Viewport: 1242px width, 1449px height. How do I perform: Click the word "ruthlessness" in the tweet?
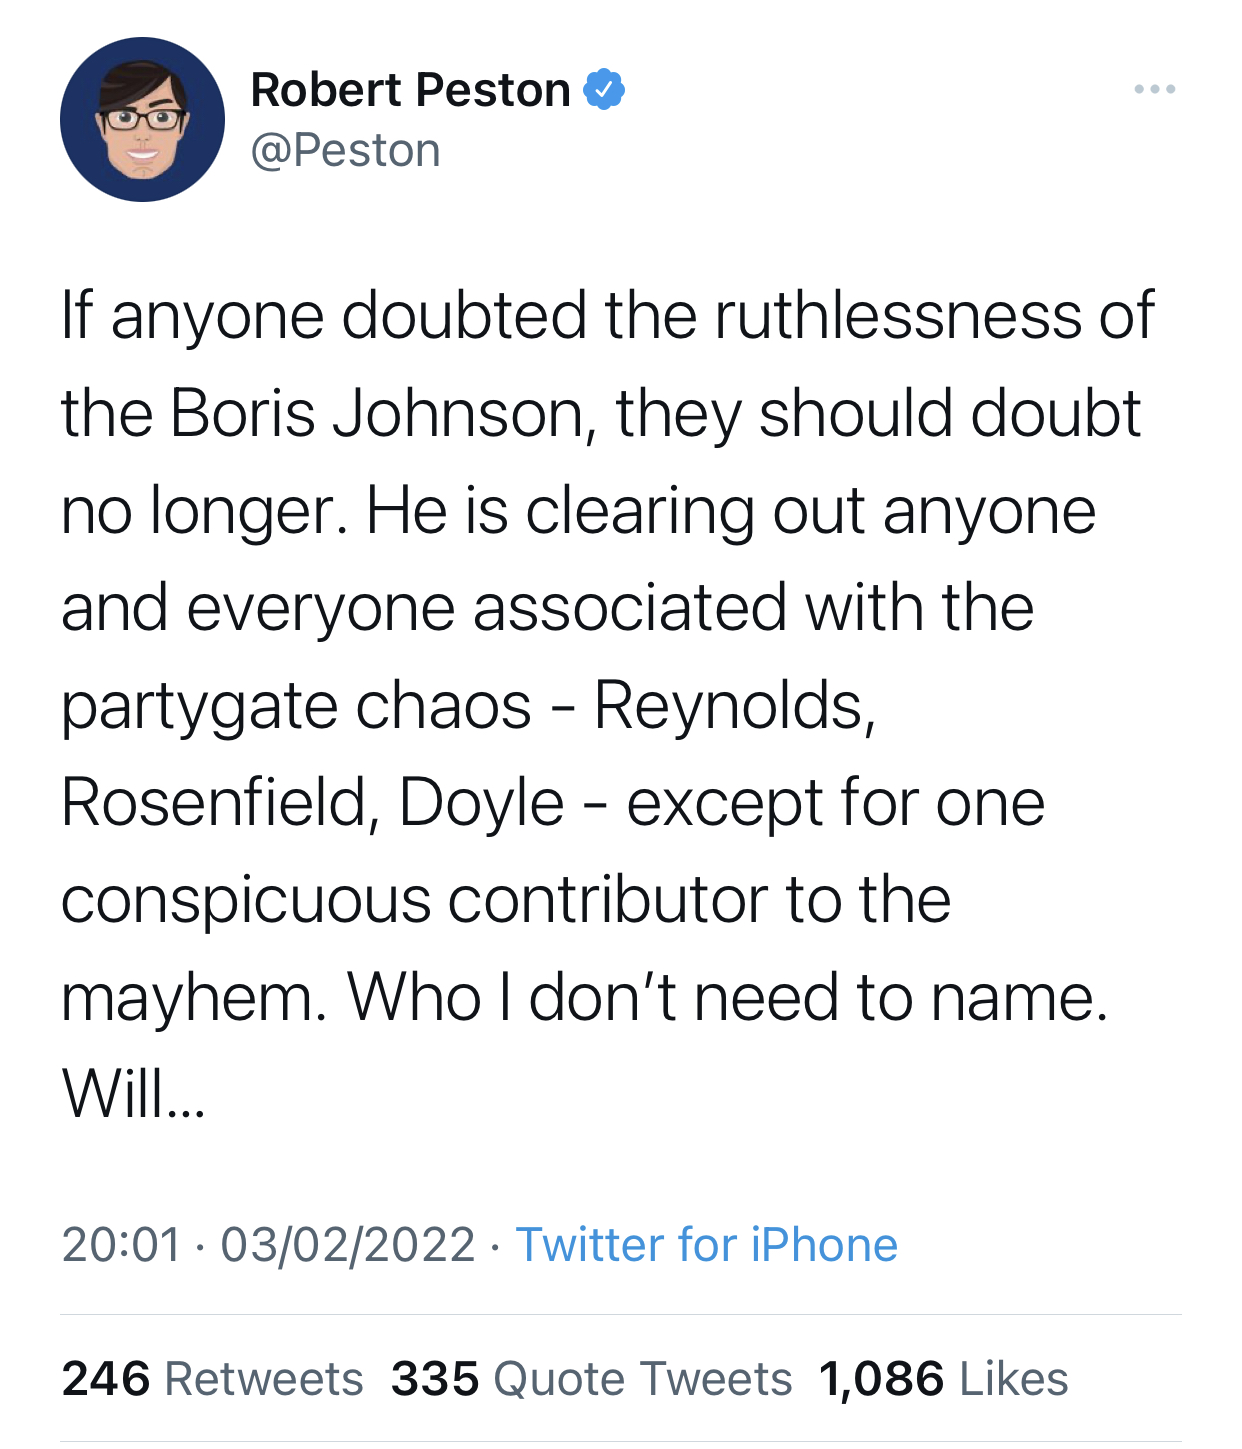pyautogui.click(x=898, y=316)
